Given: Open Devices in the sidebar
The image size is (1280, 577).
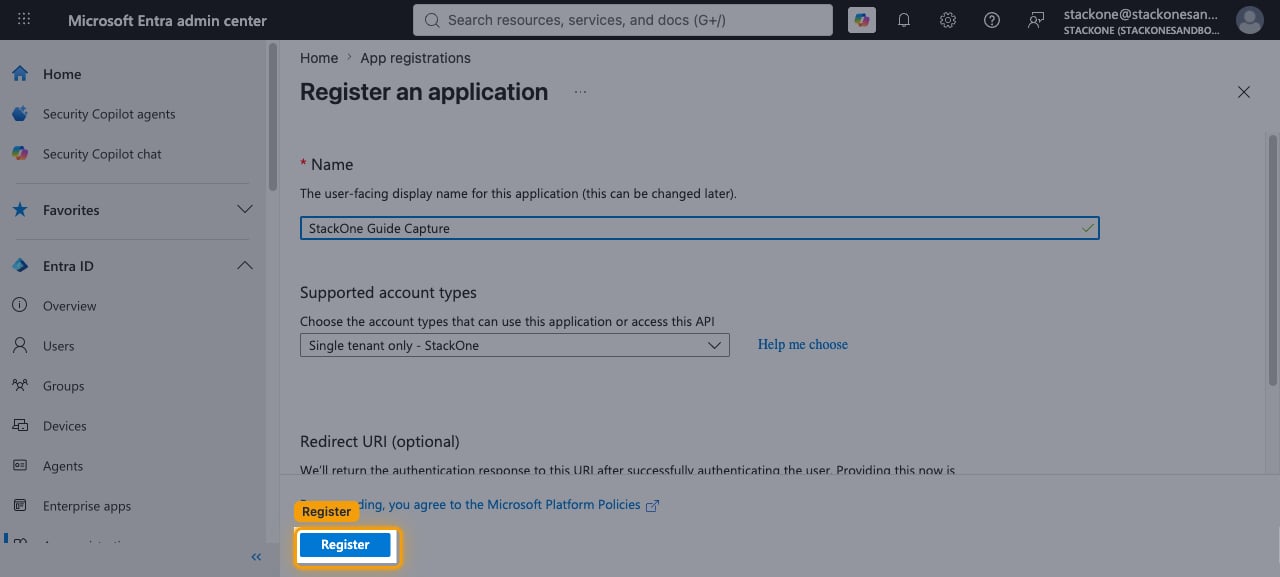Looking at the screenshot, I should 65,426.
